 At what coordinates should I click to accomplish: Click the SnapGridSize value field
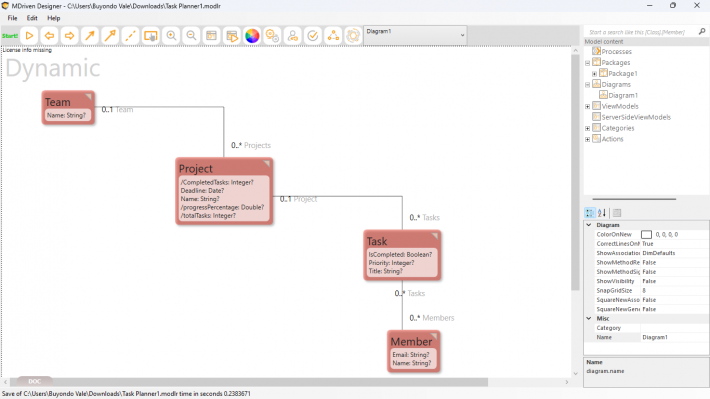675,291
